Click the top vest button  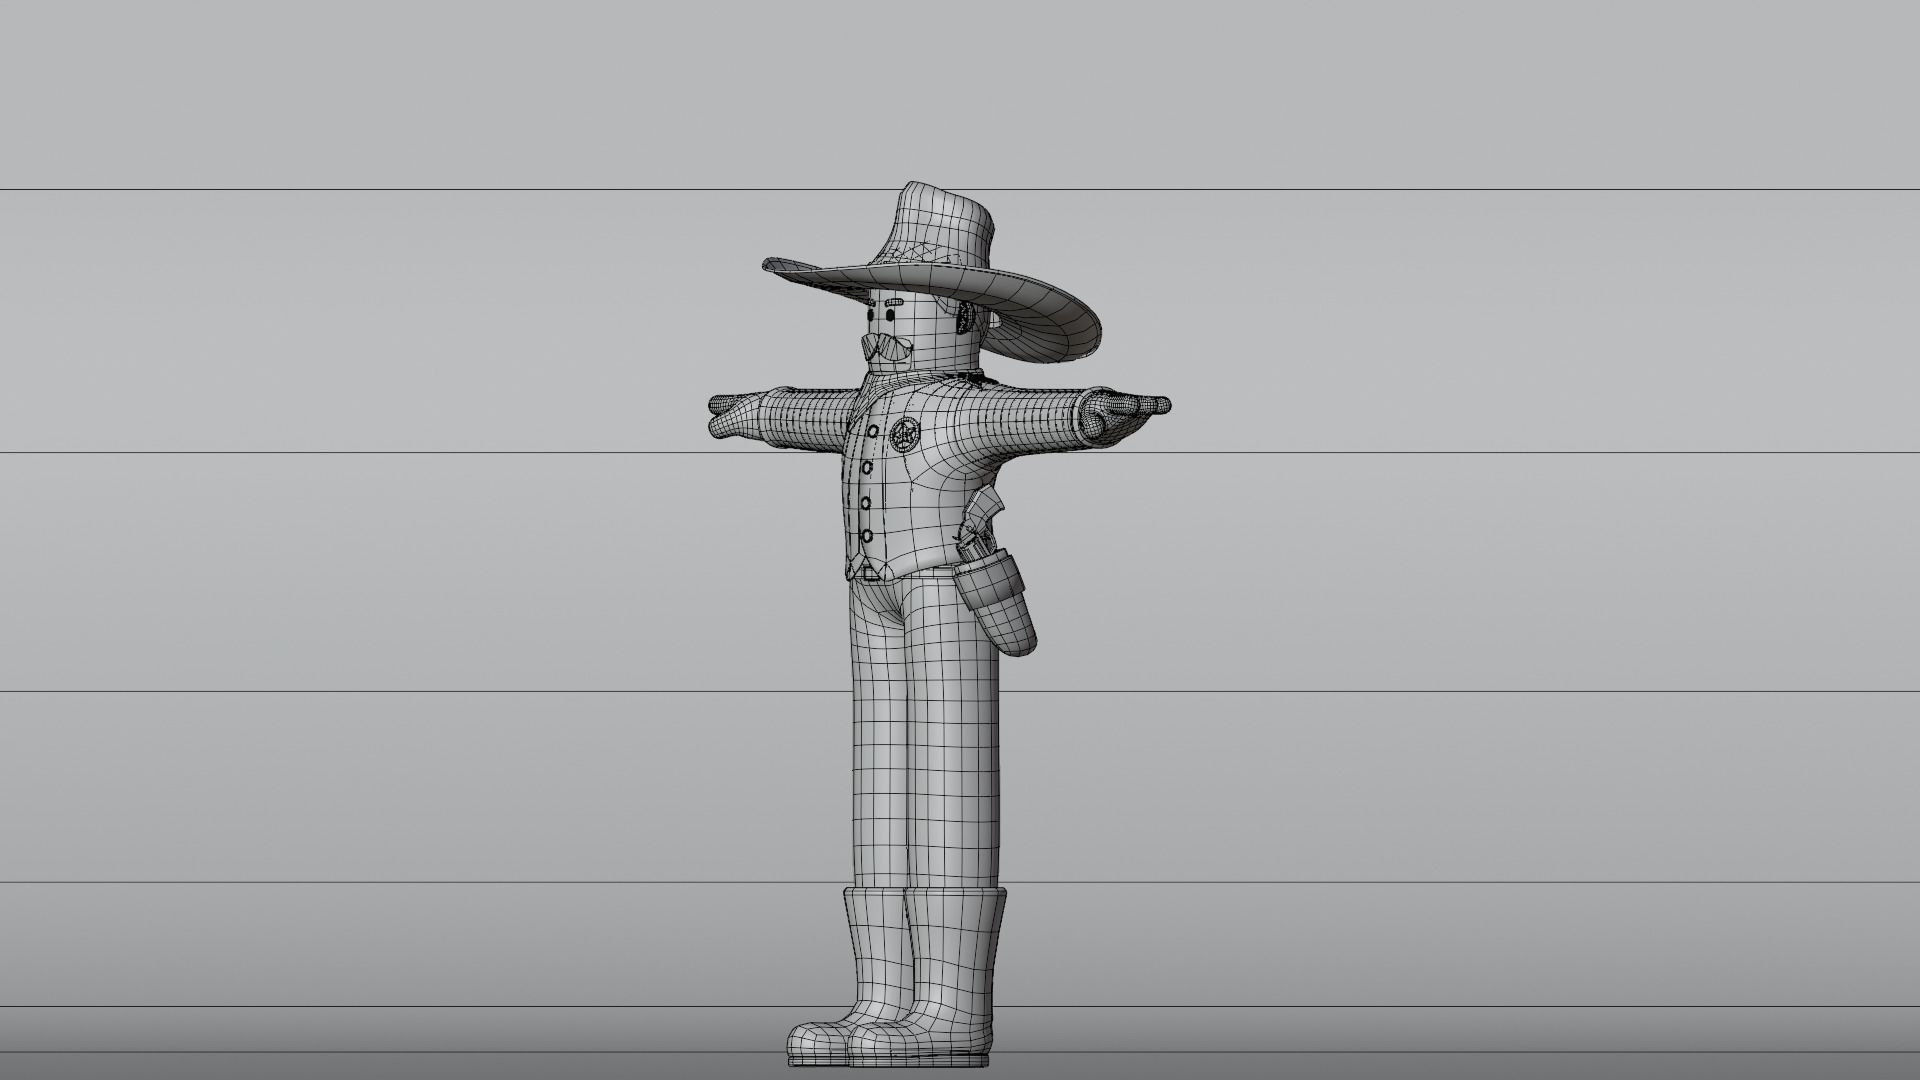tap(872, 433)
